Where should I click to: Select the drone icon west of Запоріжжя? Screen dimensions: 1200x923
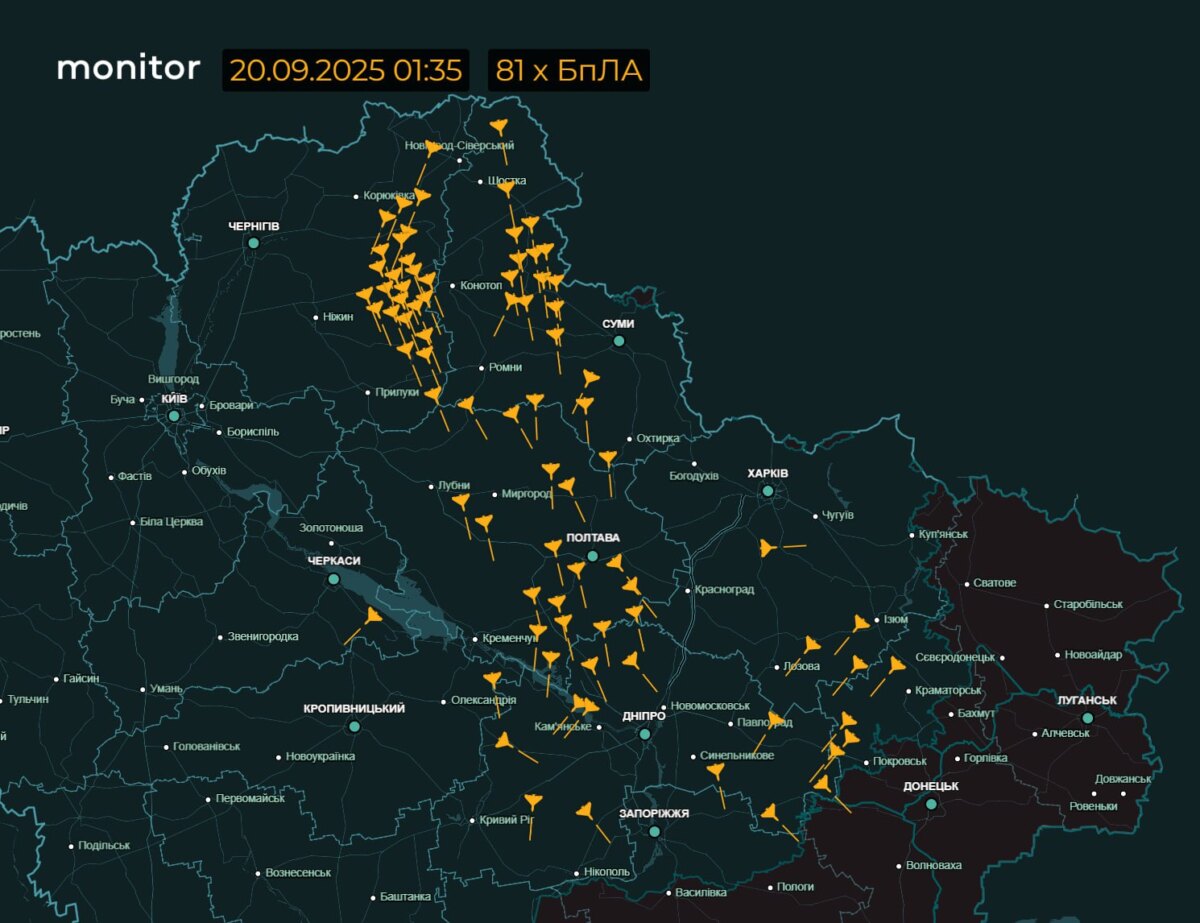[x=585, y=811]
